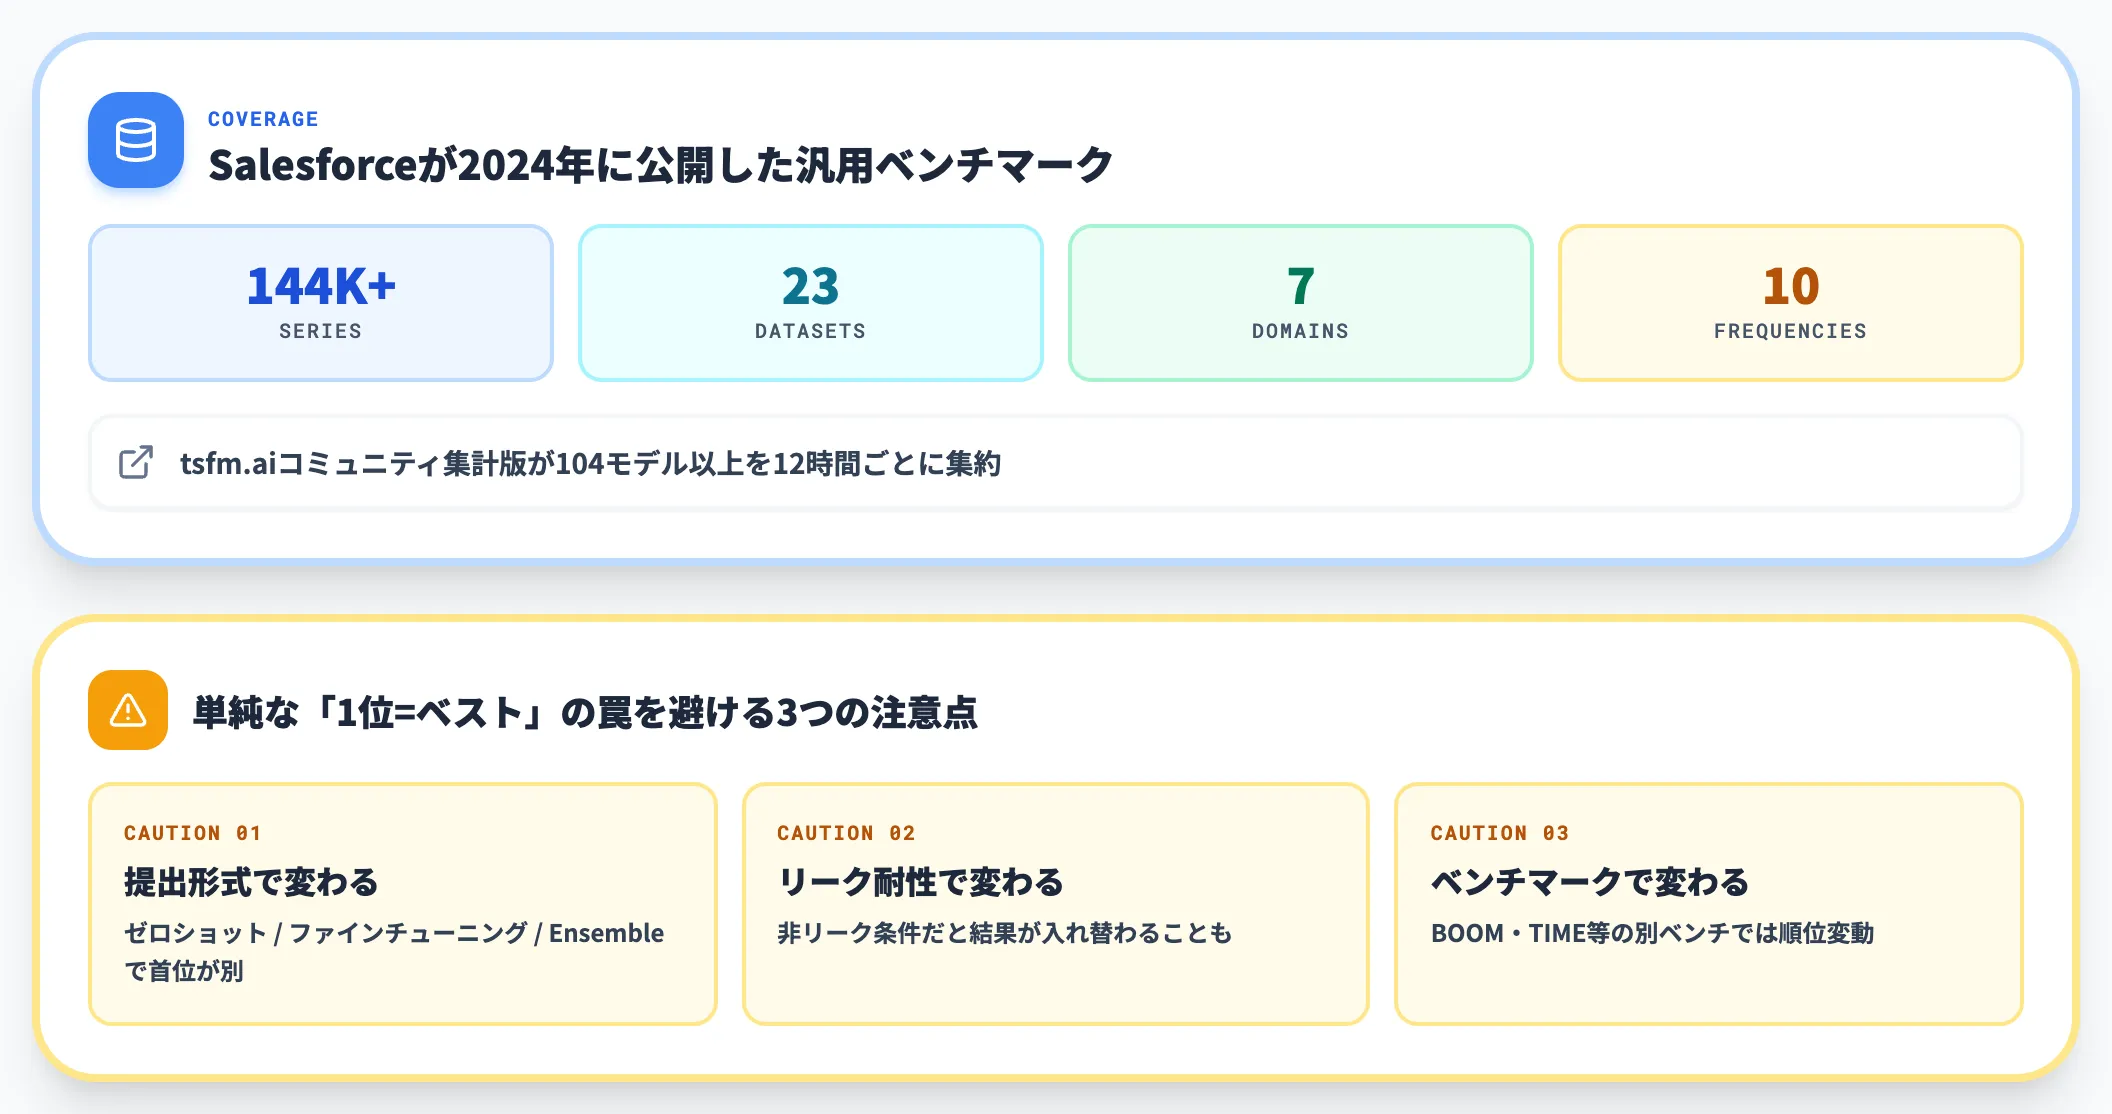
Task: Click the external link arrow icon
Action: pyautogui.click(x=136, y=462)
